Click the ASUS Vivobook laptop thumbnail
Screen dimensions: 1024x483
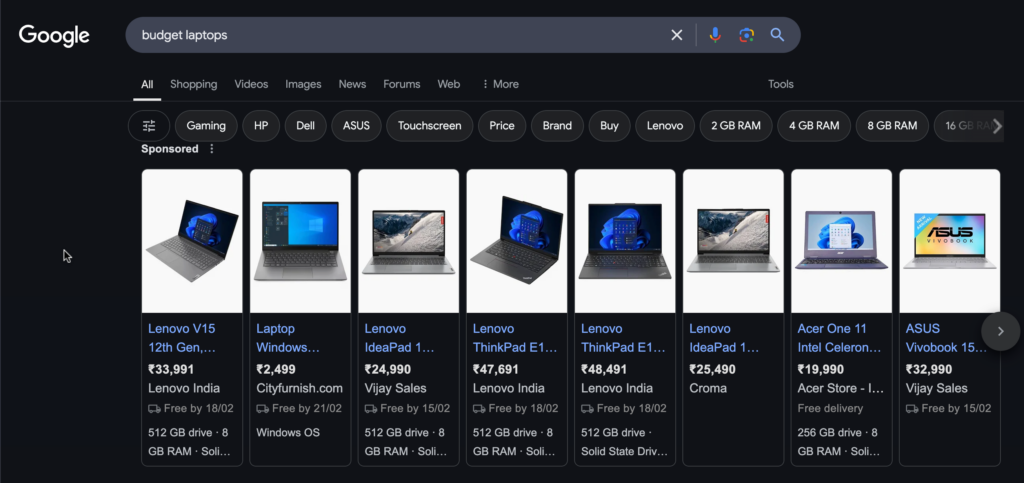pyautogui.click(x=949, y=240)
